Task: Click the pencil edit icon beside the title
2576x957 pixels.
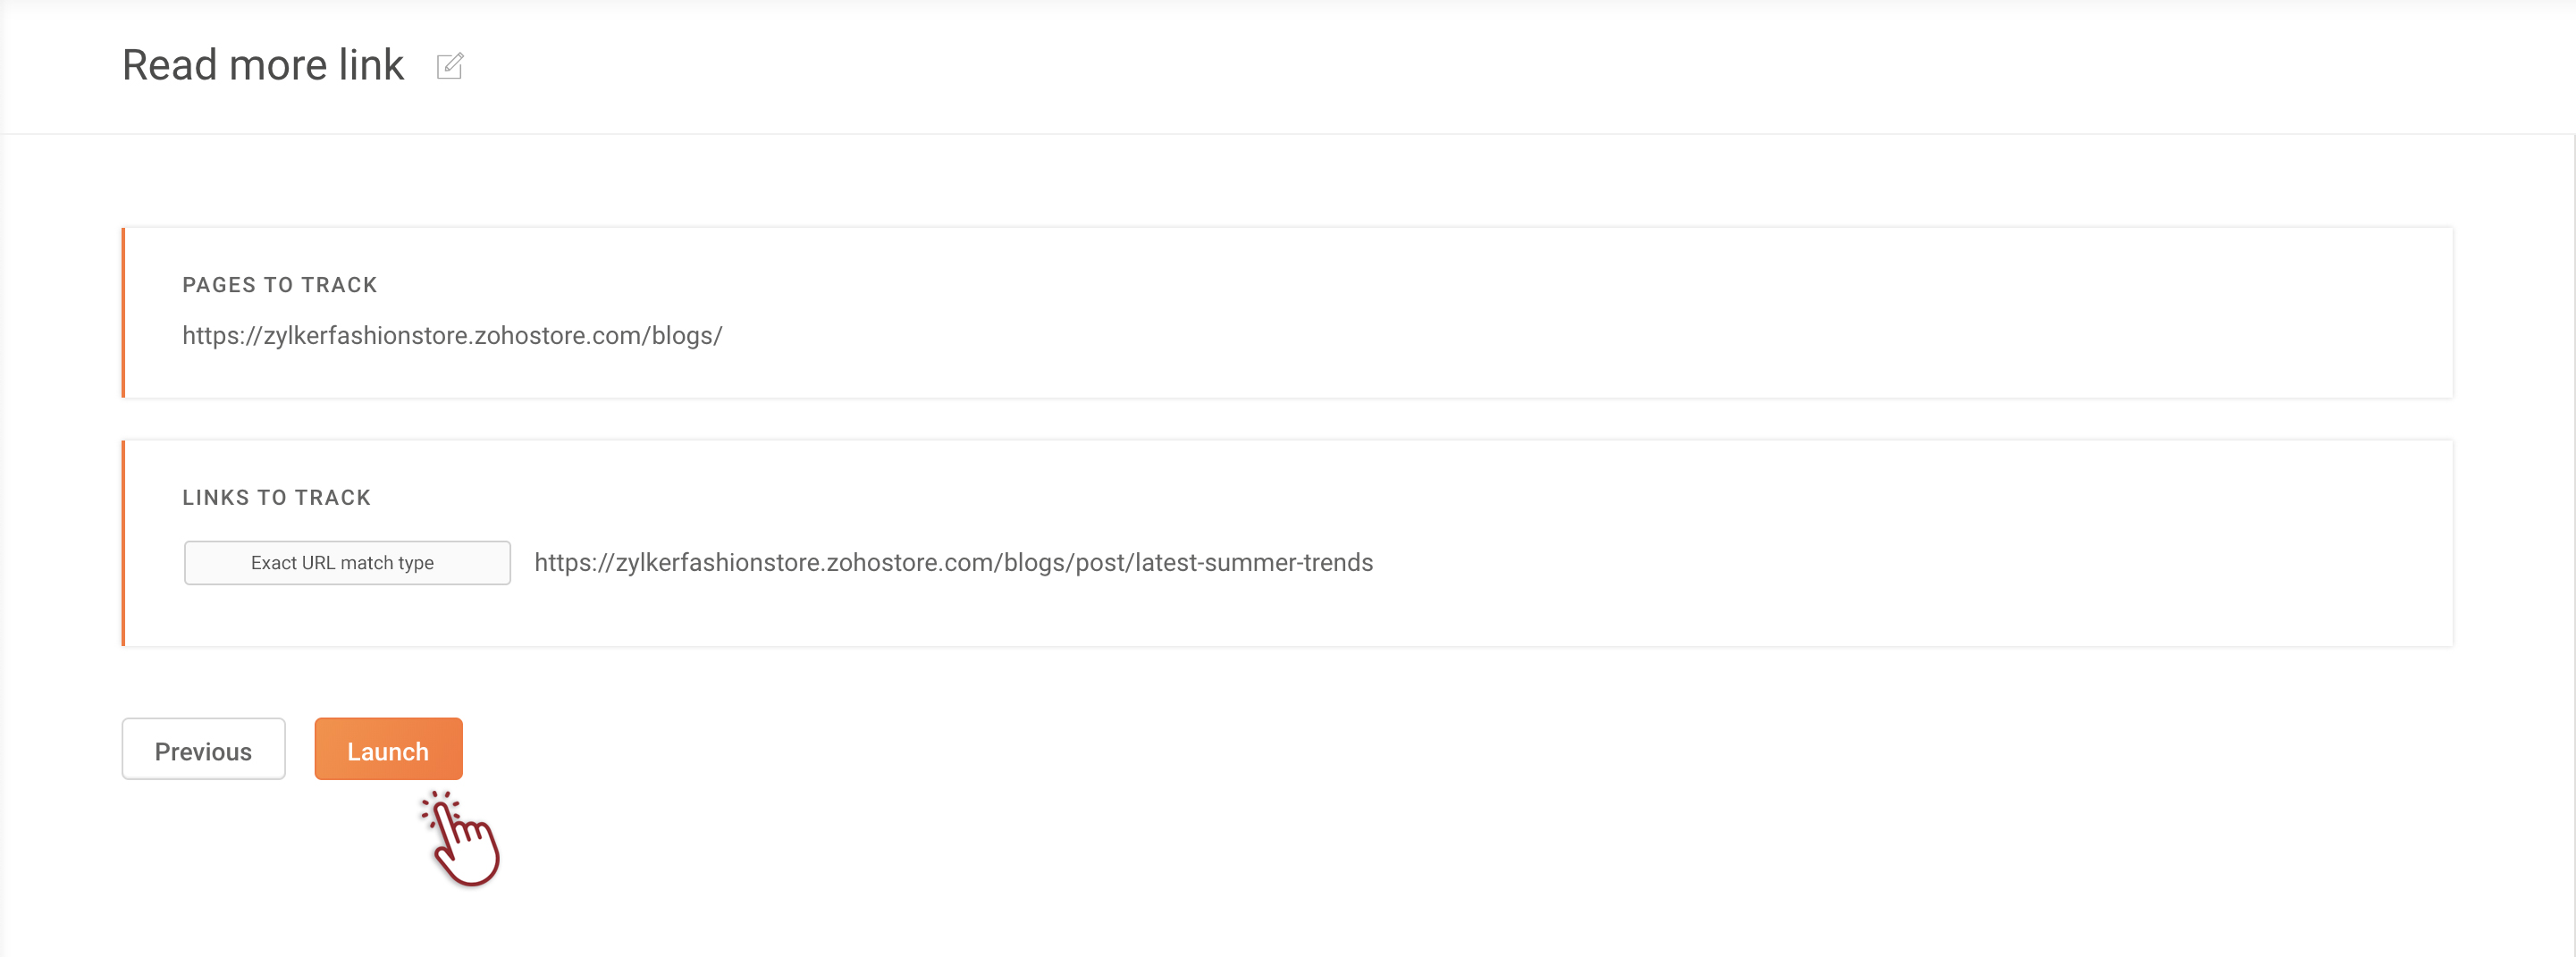Action: point(450,66)
